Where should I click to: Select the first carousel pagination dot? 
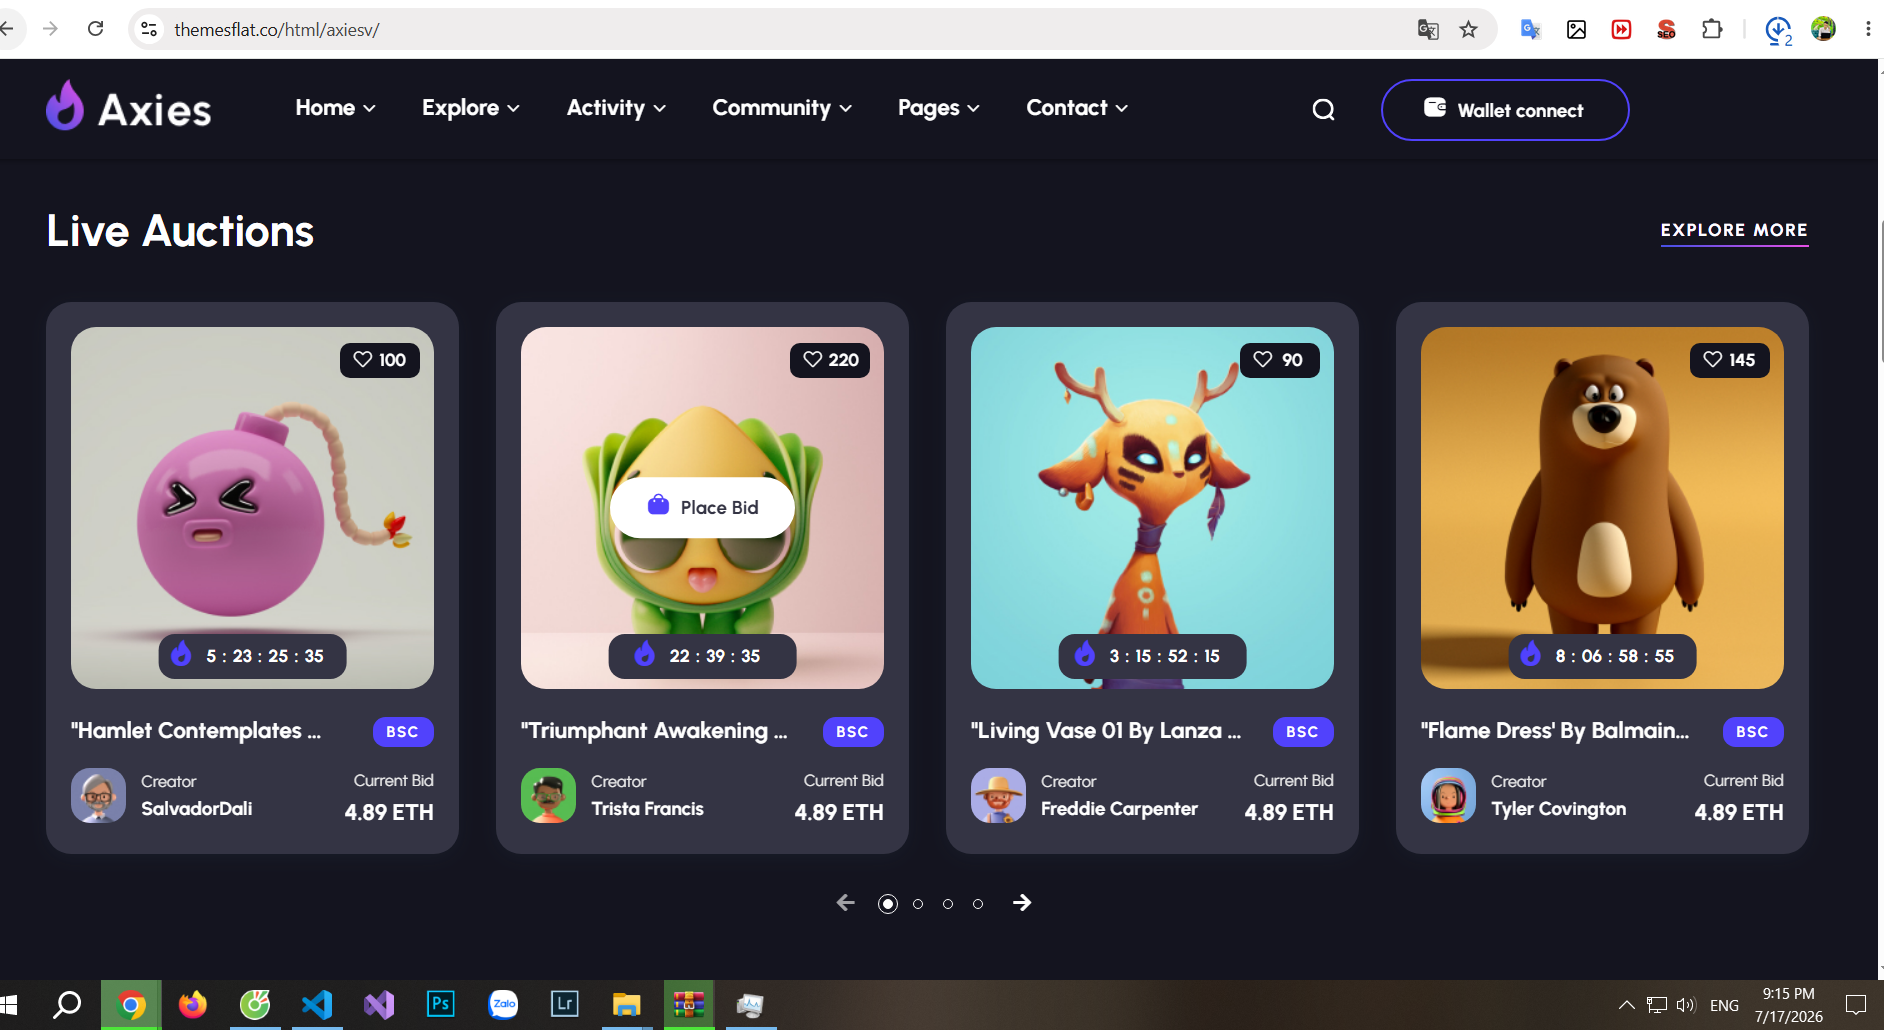click(x=888, y=904)
